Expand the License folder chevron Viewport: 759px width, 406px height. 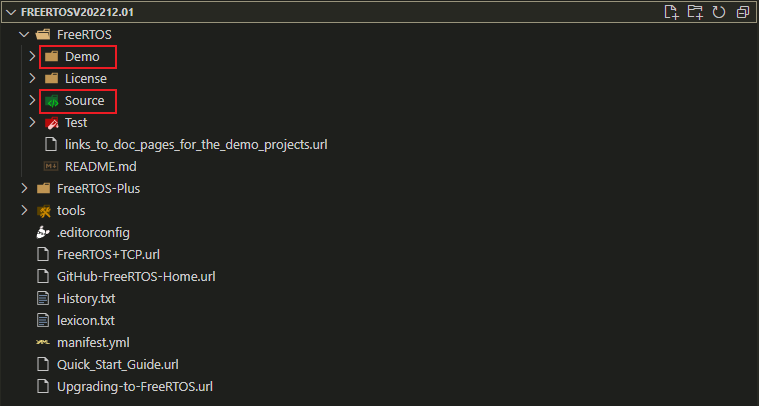32,79
